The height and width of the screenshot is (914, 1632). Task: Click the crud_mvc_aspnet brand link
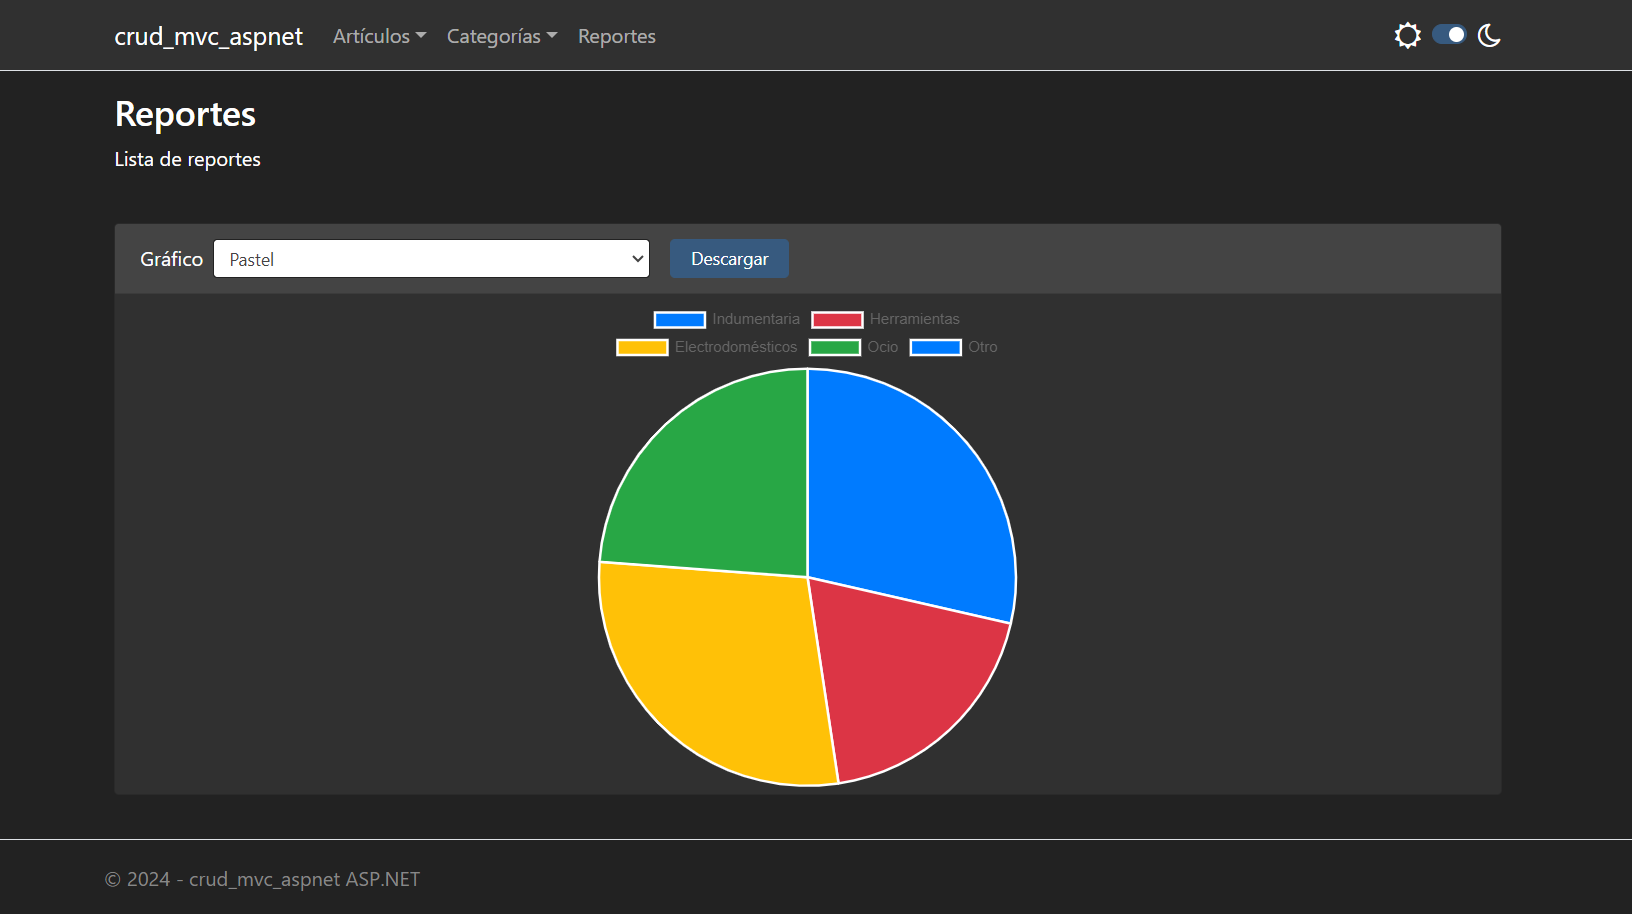click(208, 36)
